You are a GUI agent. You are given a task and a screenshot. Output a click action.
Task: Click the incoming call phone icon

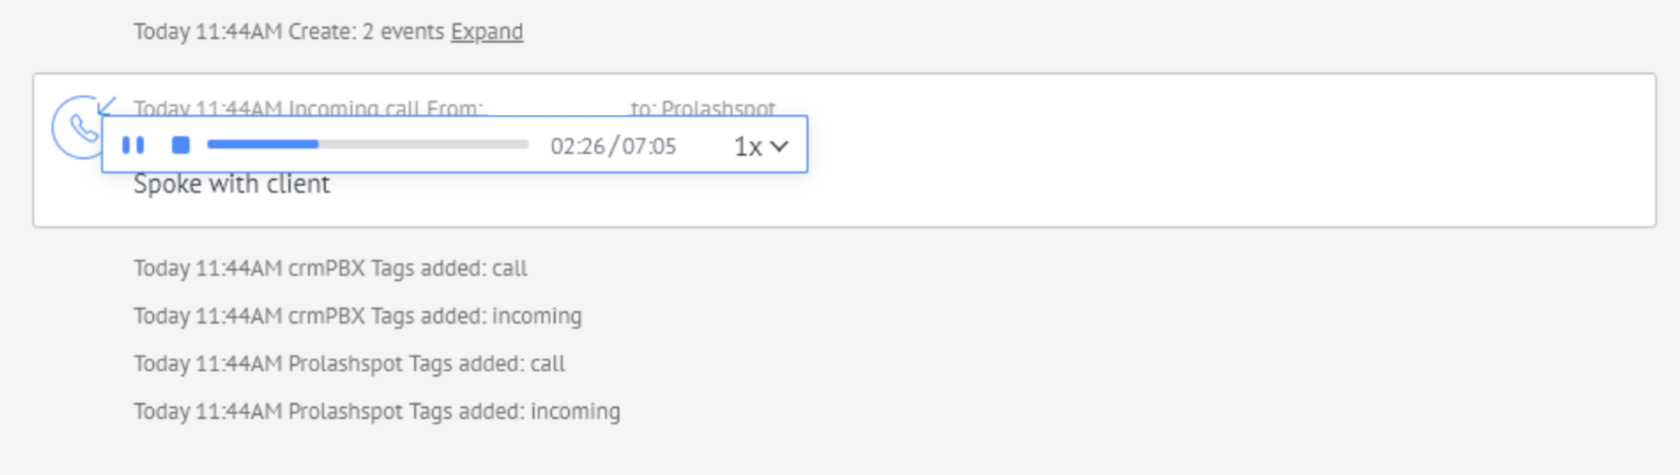[x=78, y=129]
